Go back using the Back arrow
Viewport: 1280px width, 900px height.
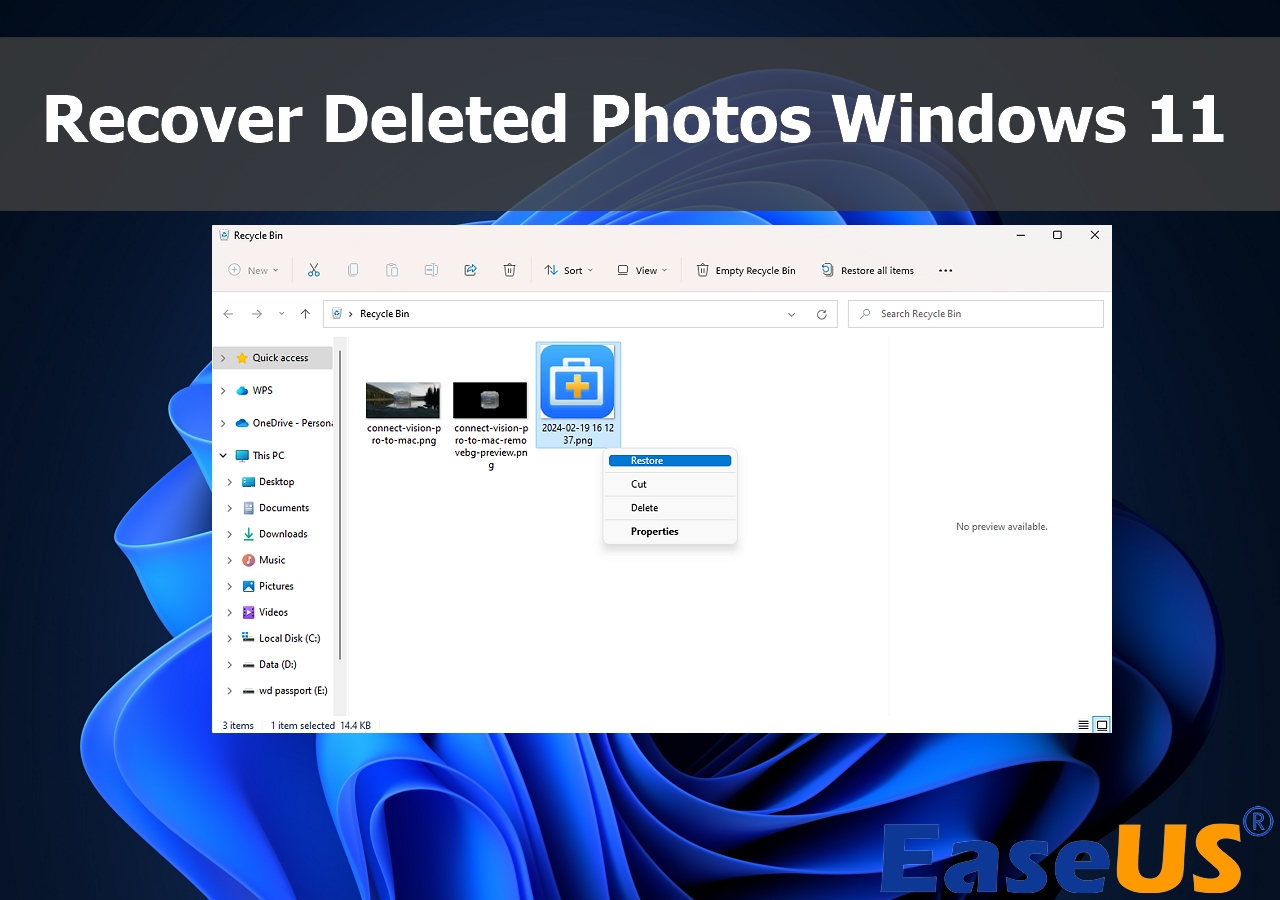[x=228, y=314]
